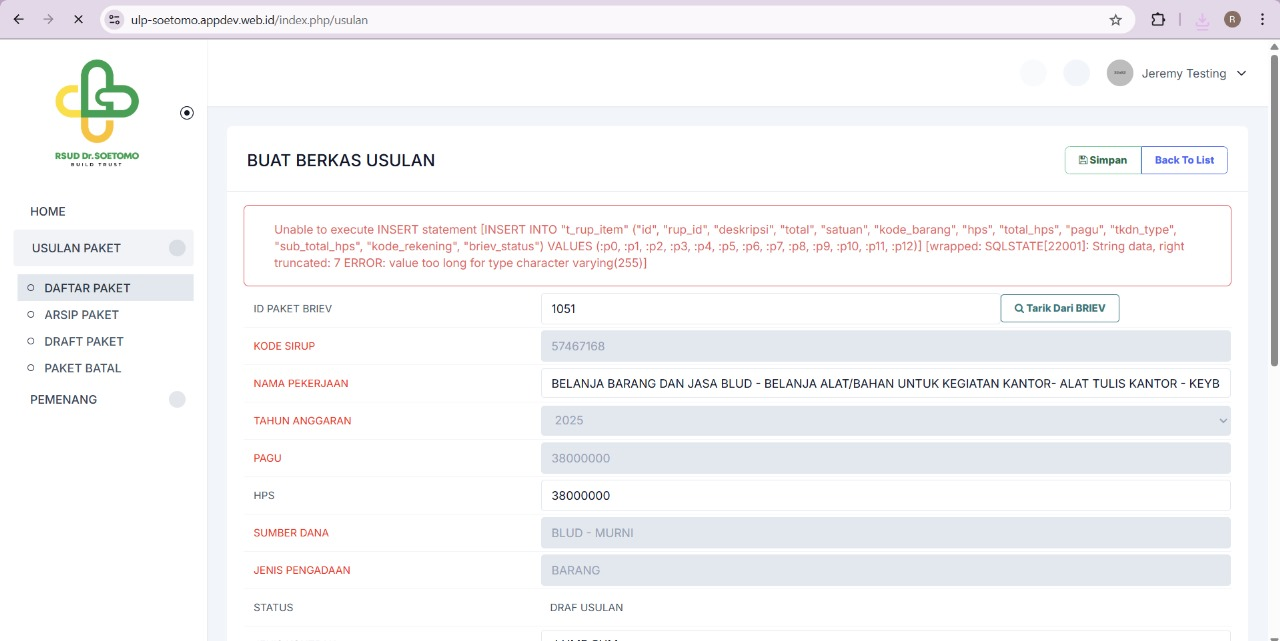The image size is (1280, 641).
Task: Click Tarik Dari BRIEV button
Action: point(1059,308)
